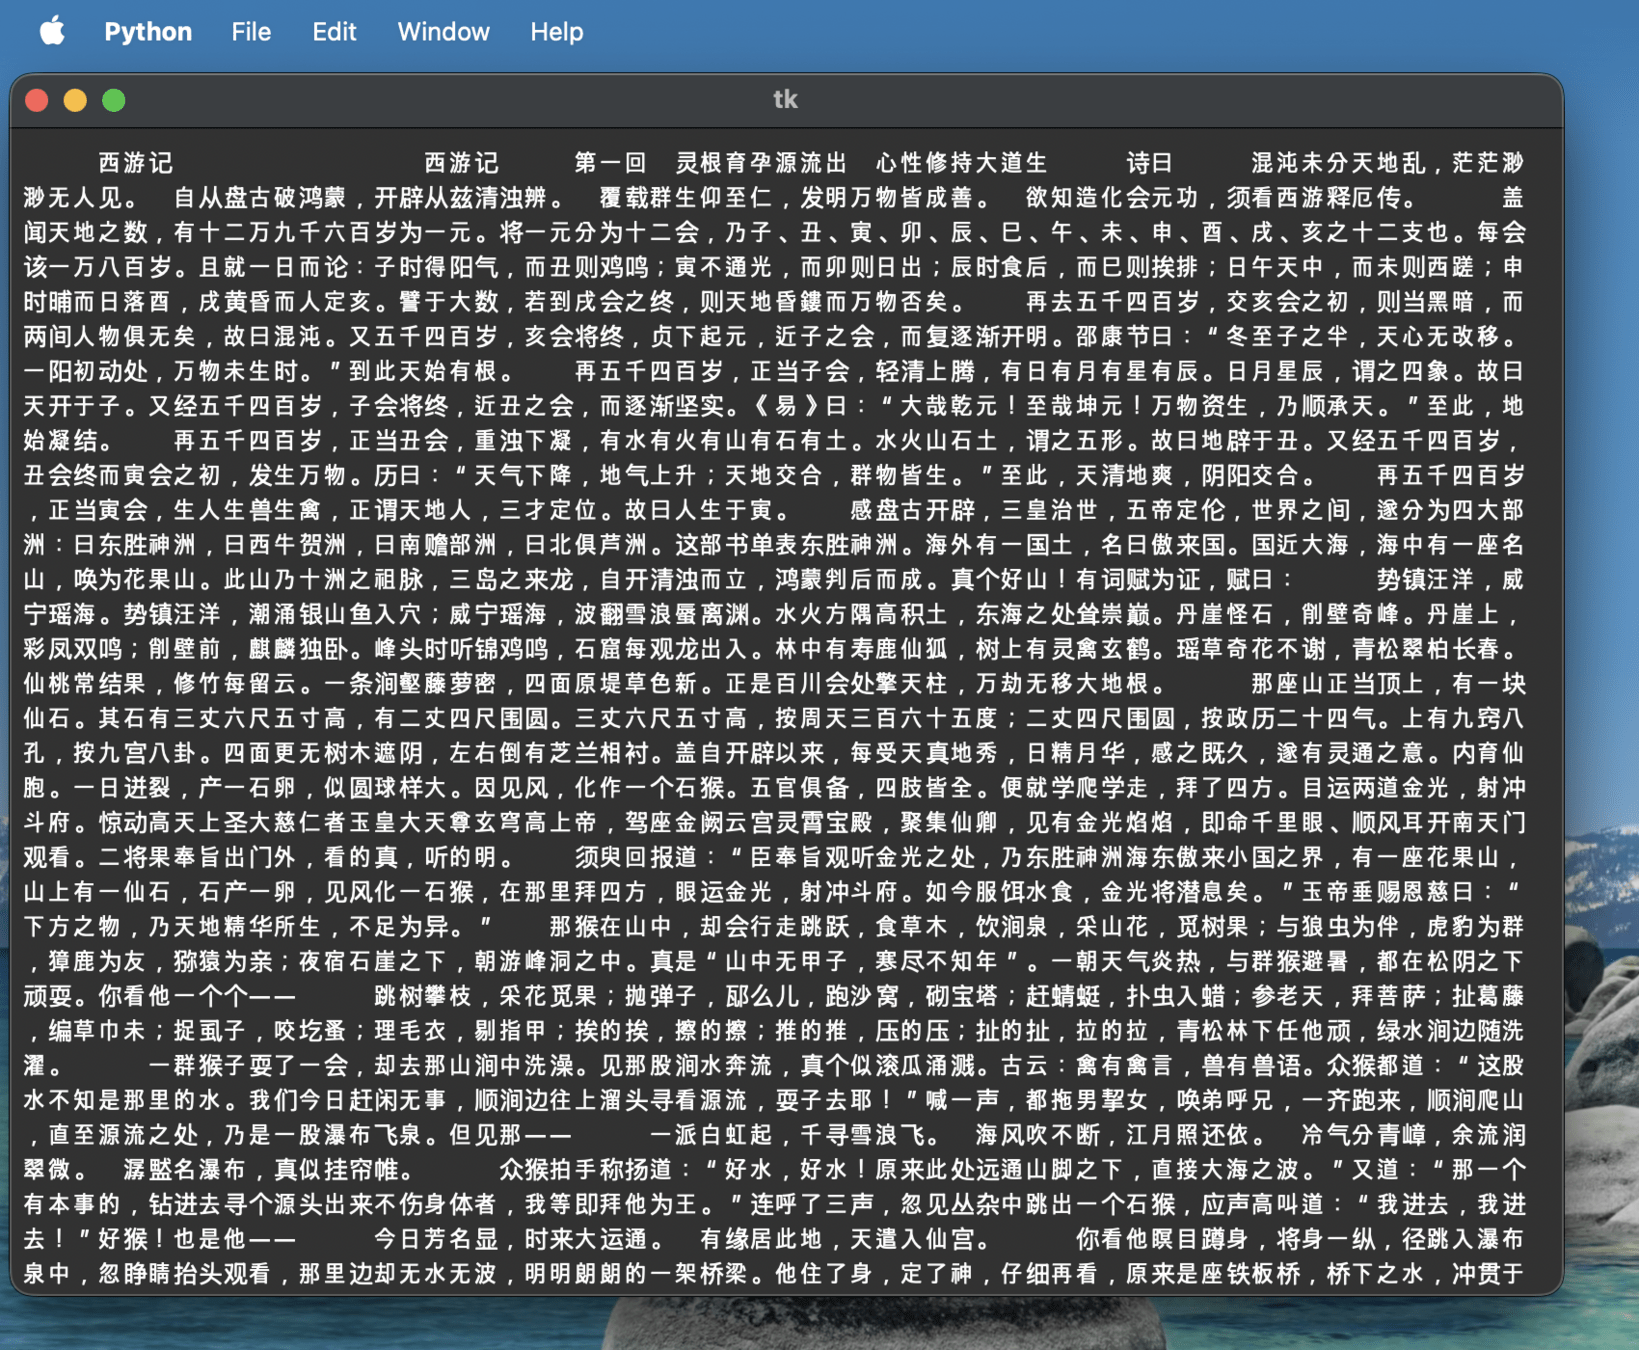Open the File menu
The width and height of the screenshot is (1639, 1350).
click(251, 32)
